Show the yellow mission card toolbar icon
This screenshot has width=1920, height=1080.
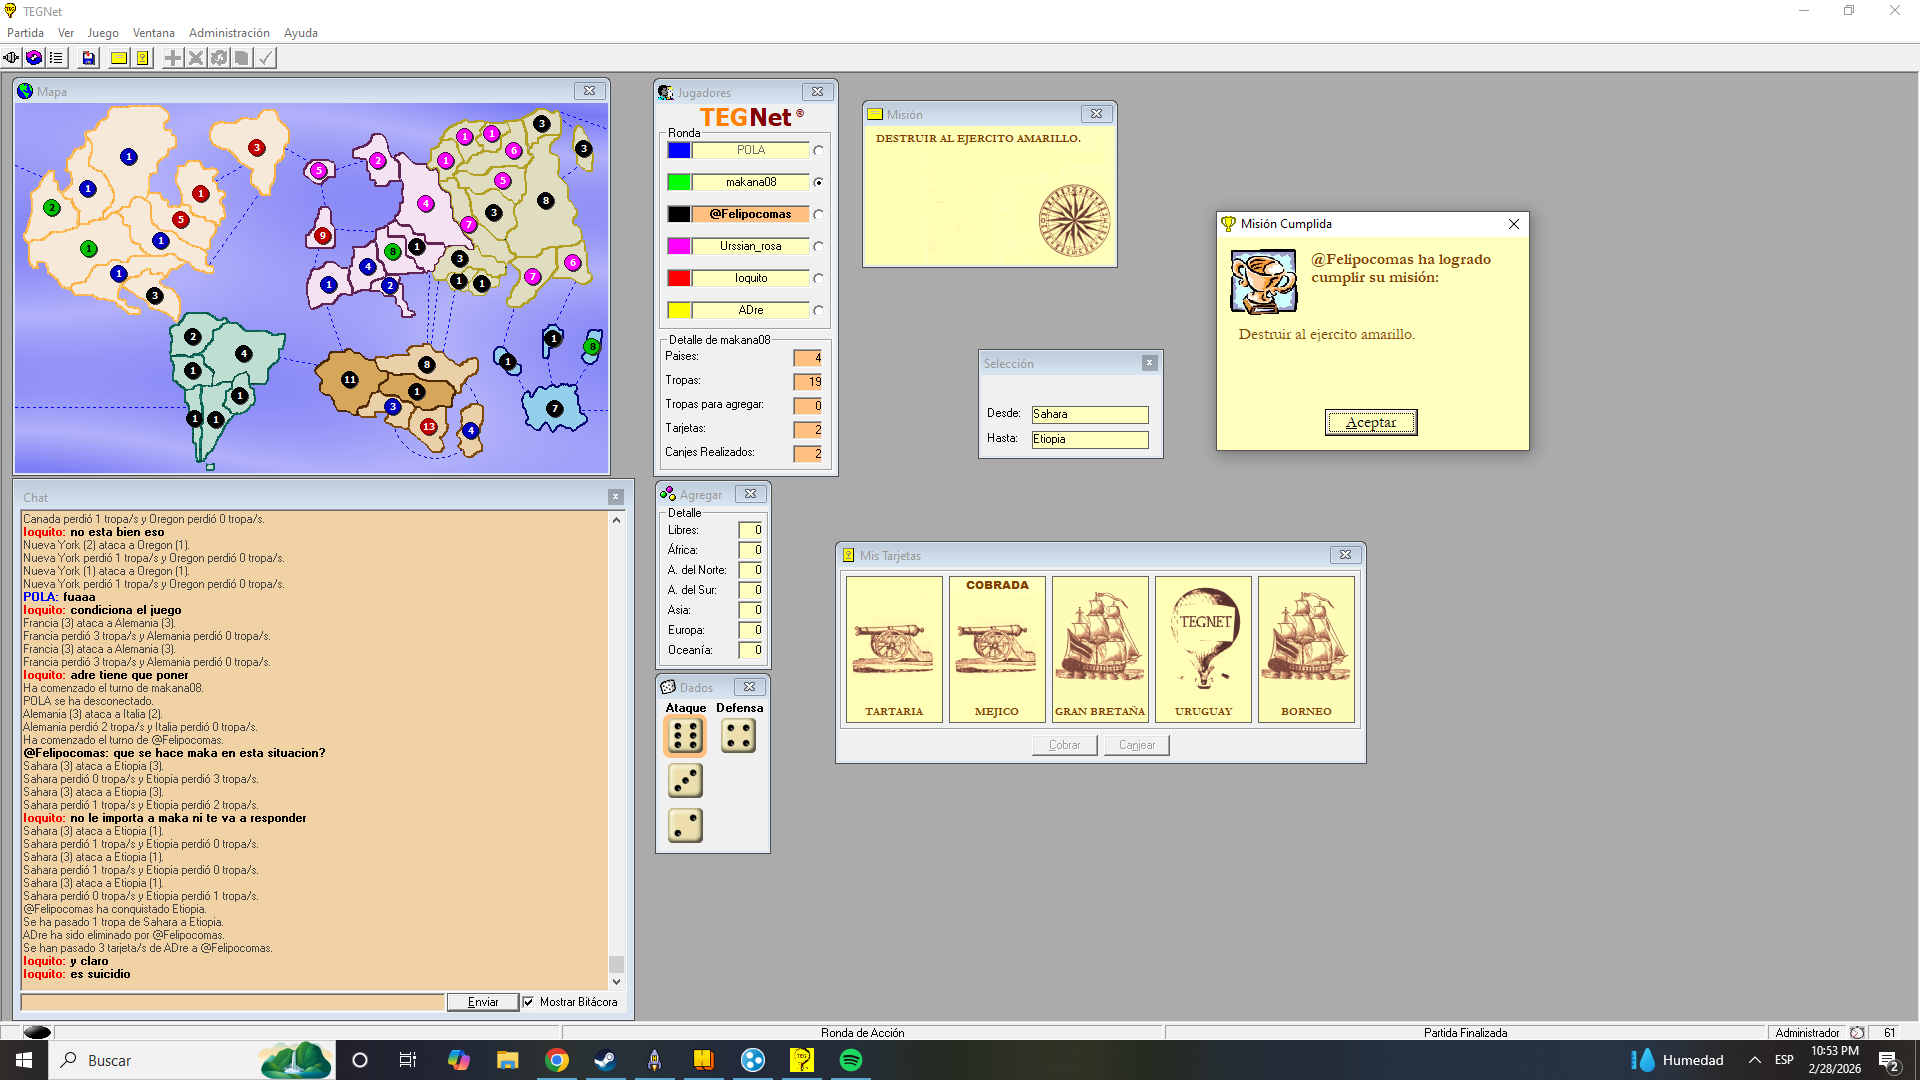(x=119, y=58)
